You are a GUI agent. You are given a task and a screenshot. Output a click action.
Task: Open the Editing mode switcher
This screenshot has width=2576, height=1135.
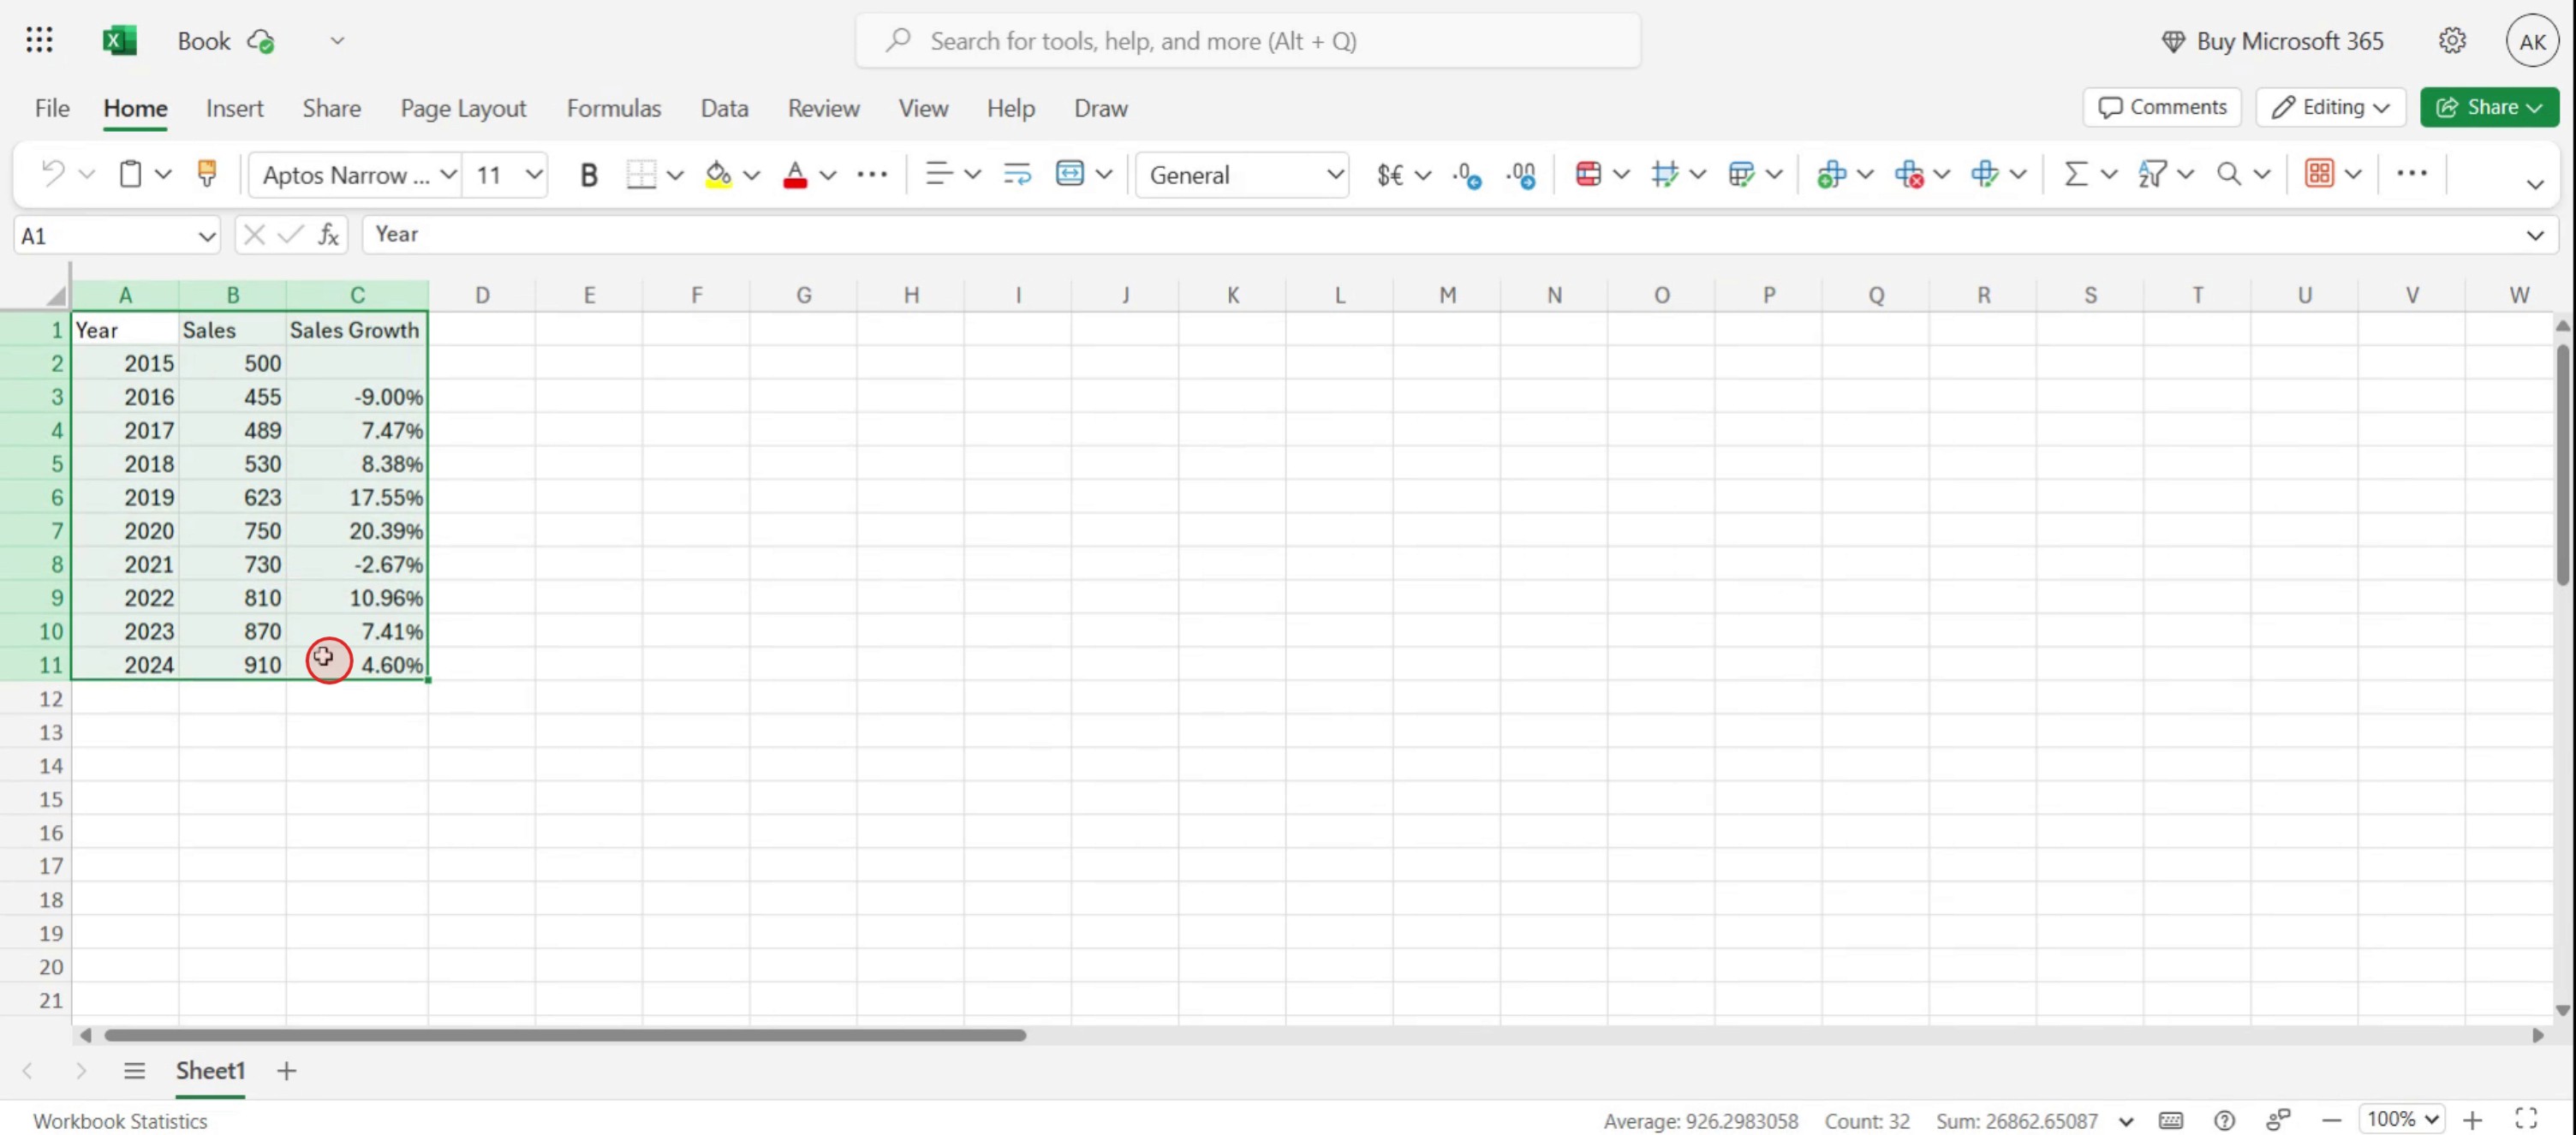tap(2330, 107)
